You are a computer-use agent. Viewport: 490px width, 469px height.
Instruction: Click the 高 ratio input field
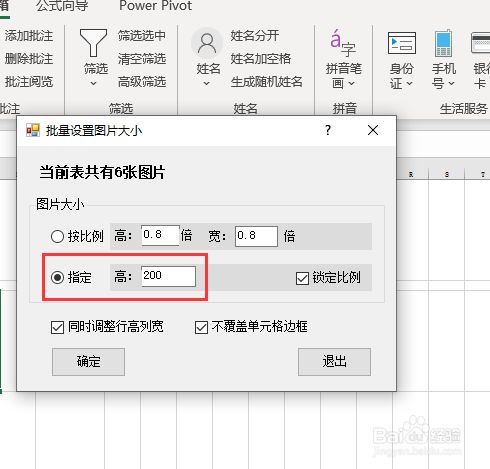[x=160, y=236]
